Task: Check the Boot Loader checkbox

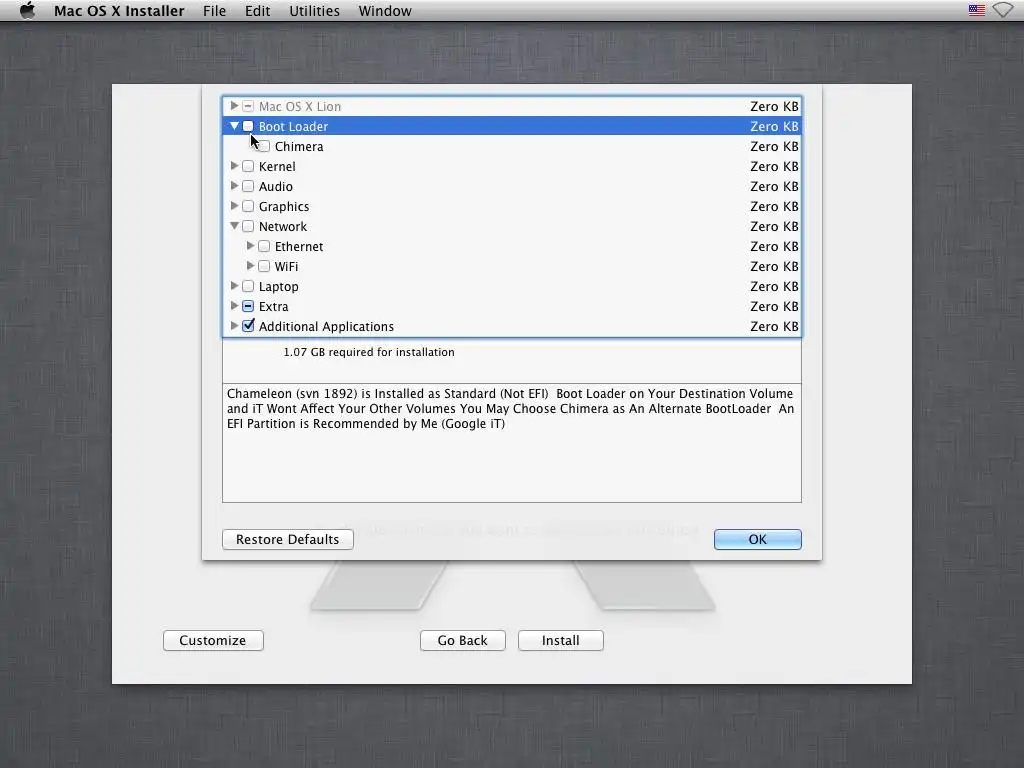Action: click(x=248, y=126)
